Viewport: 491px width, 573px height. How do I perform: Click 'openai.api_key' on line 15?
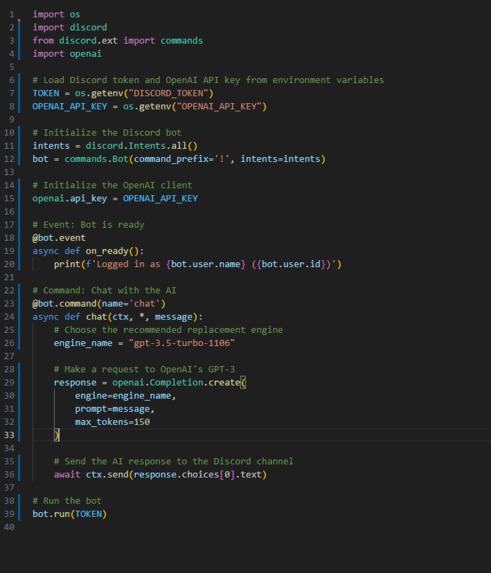pos(70,198)
